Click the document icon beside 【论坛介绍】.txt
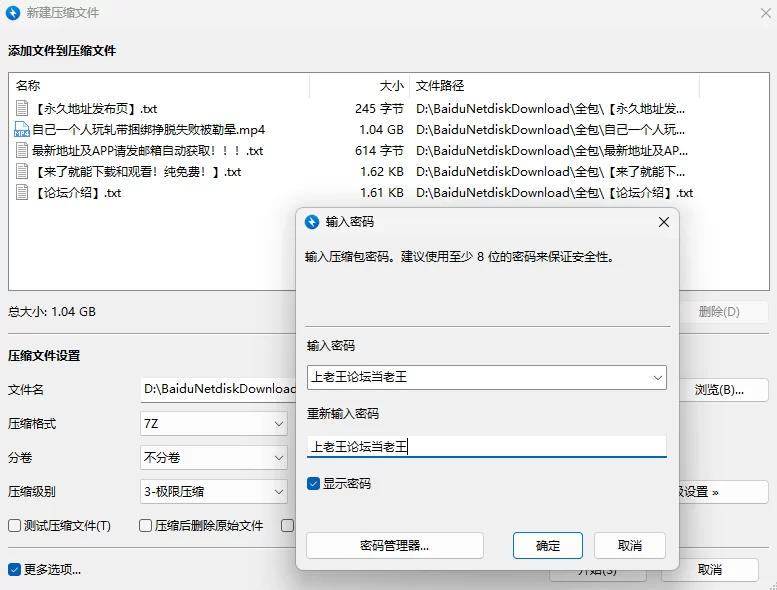 tap(22, 192)
